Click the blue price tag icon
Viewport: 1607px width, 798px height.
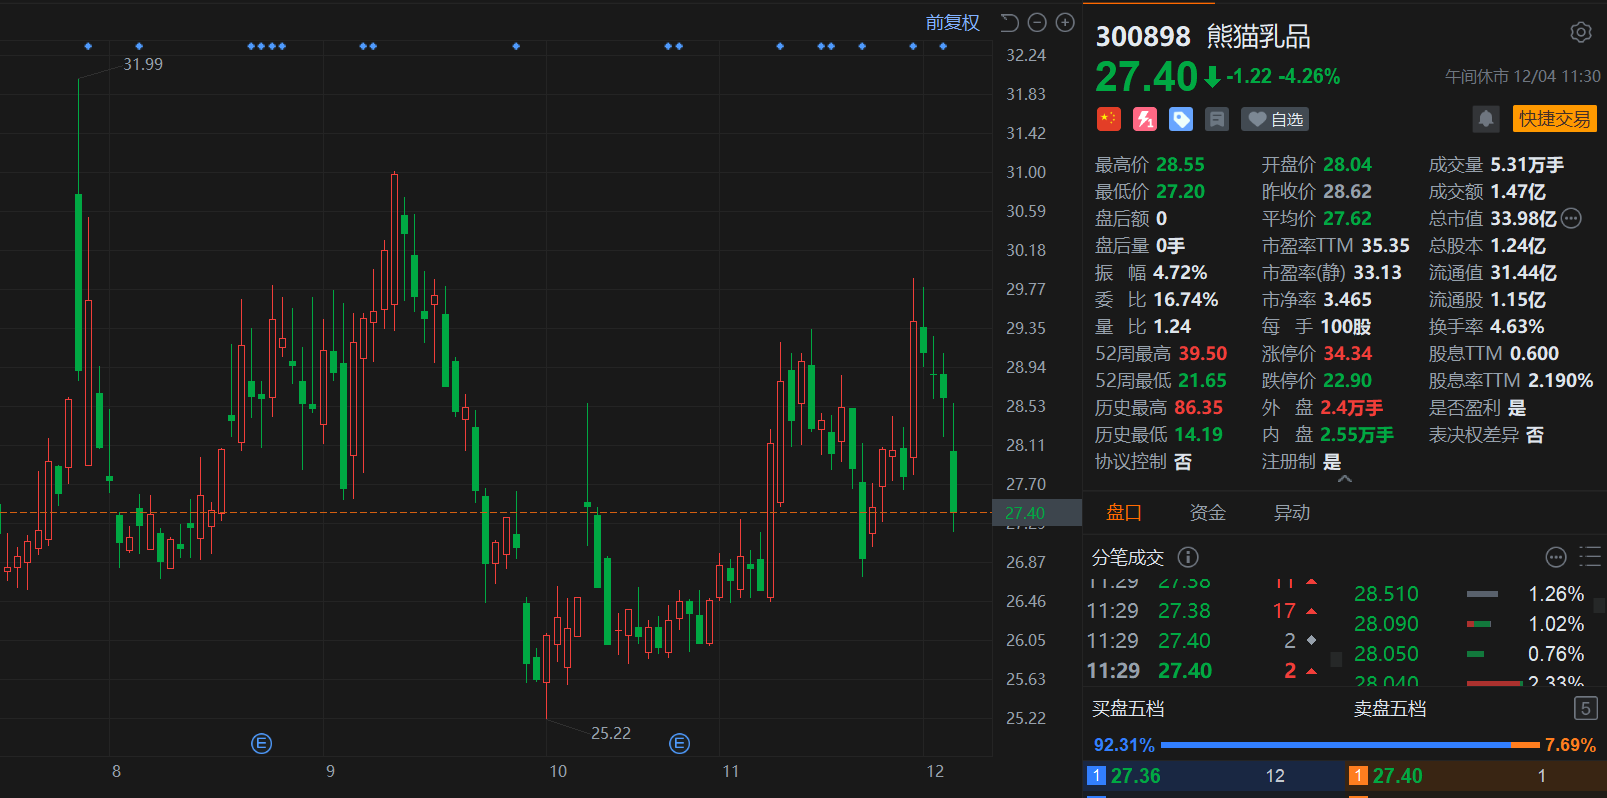1181,119
